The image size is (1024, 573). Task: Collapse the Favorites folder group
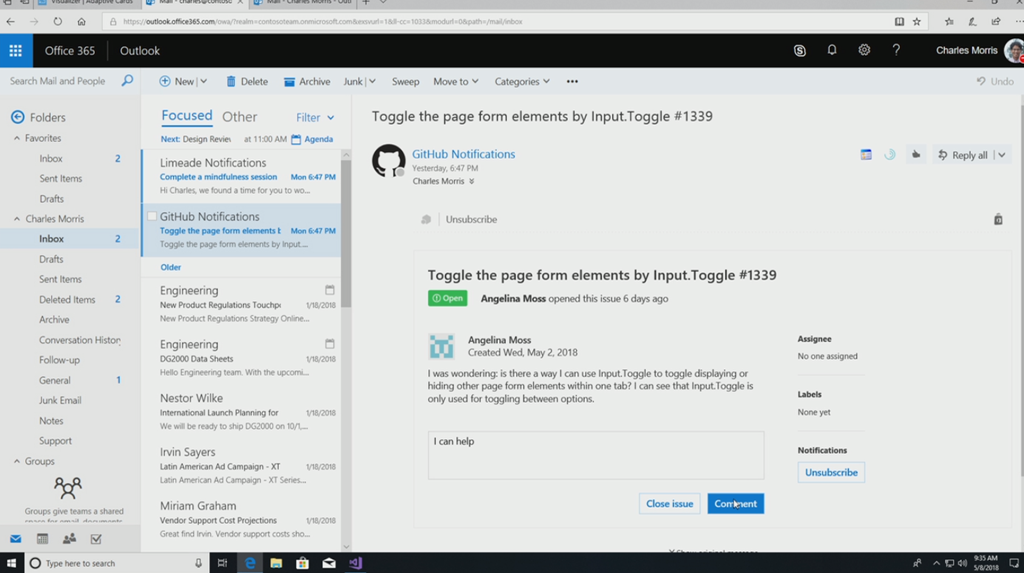[x=17, y=138]
